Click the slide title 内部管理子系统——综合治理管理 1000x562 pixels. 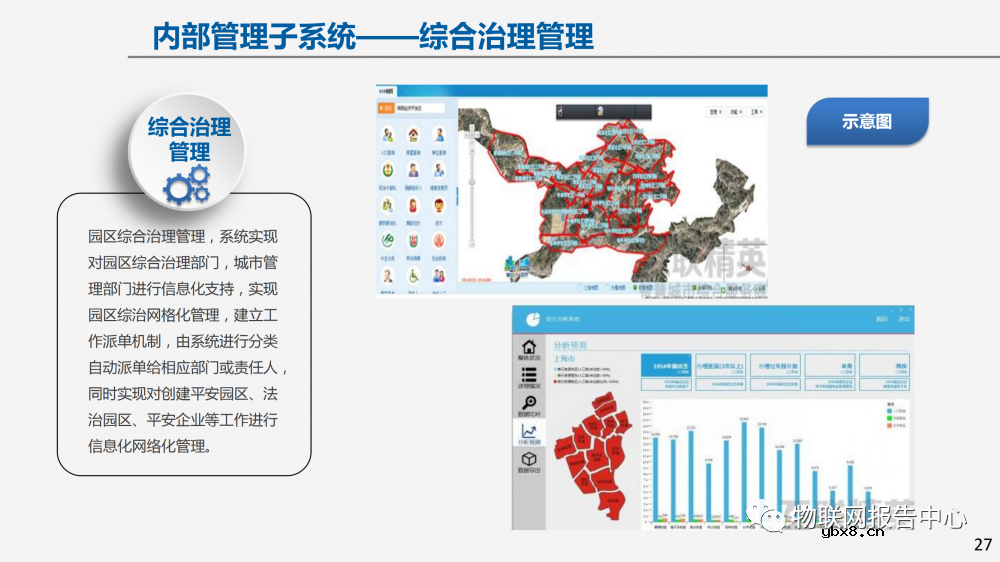coord(373,36)
